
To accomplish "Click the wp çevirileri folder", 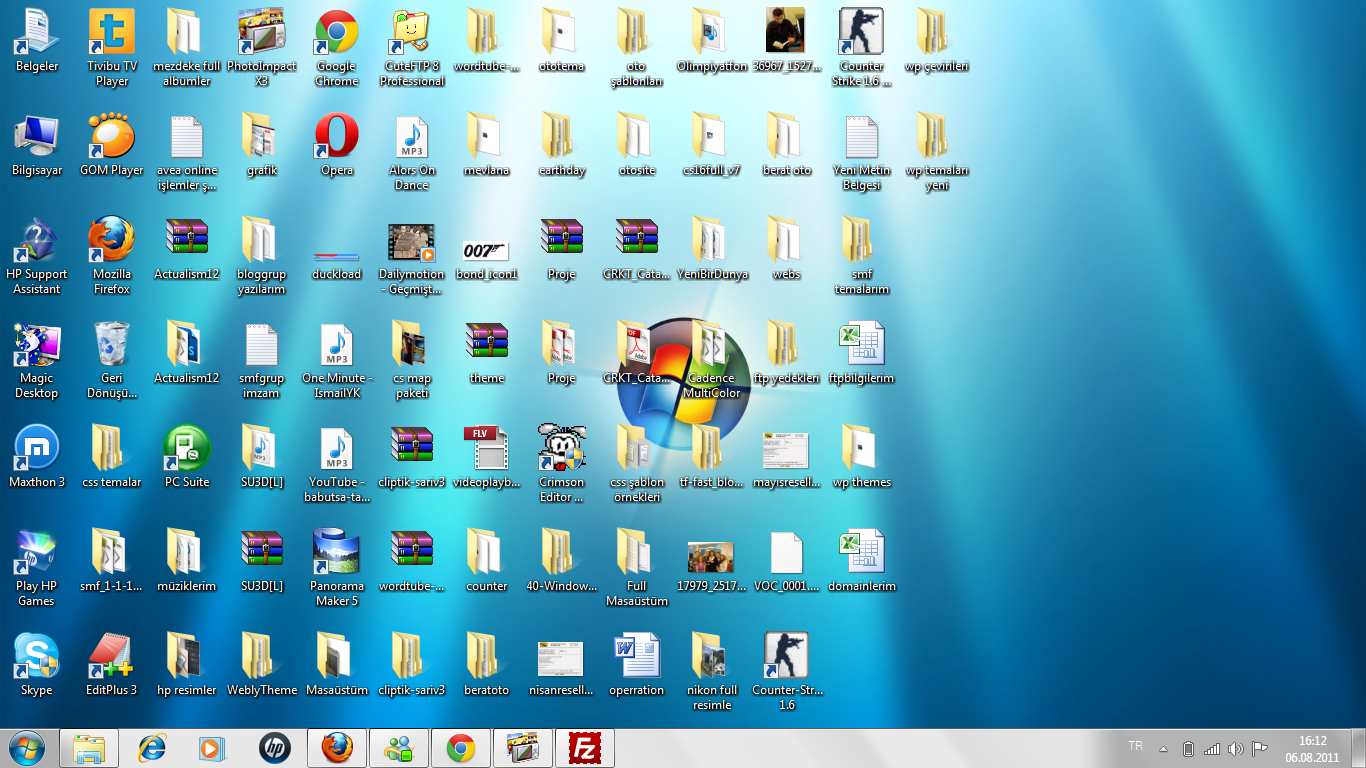I will pyautogui.click(x=937, y=40).
